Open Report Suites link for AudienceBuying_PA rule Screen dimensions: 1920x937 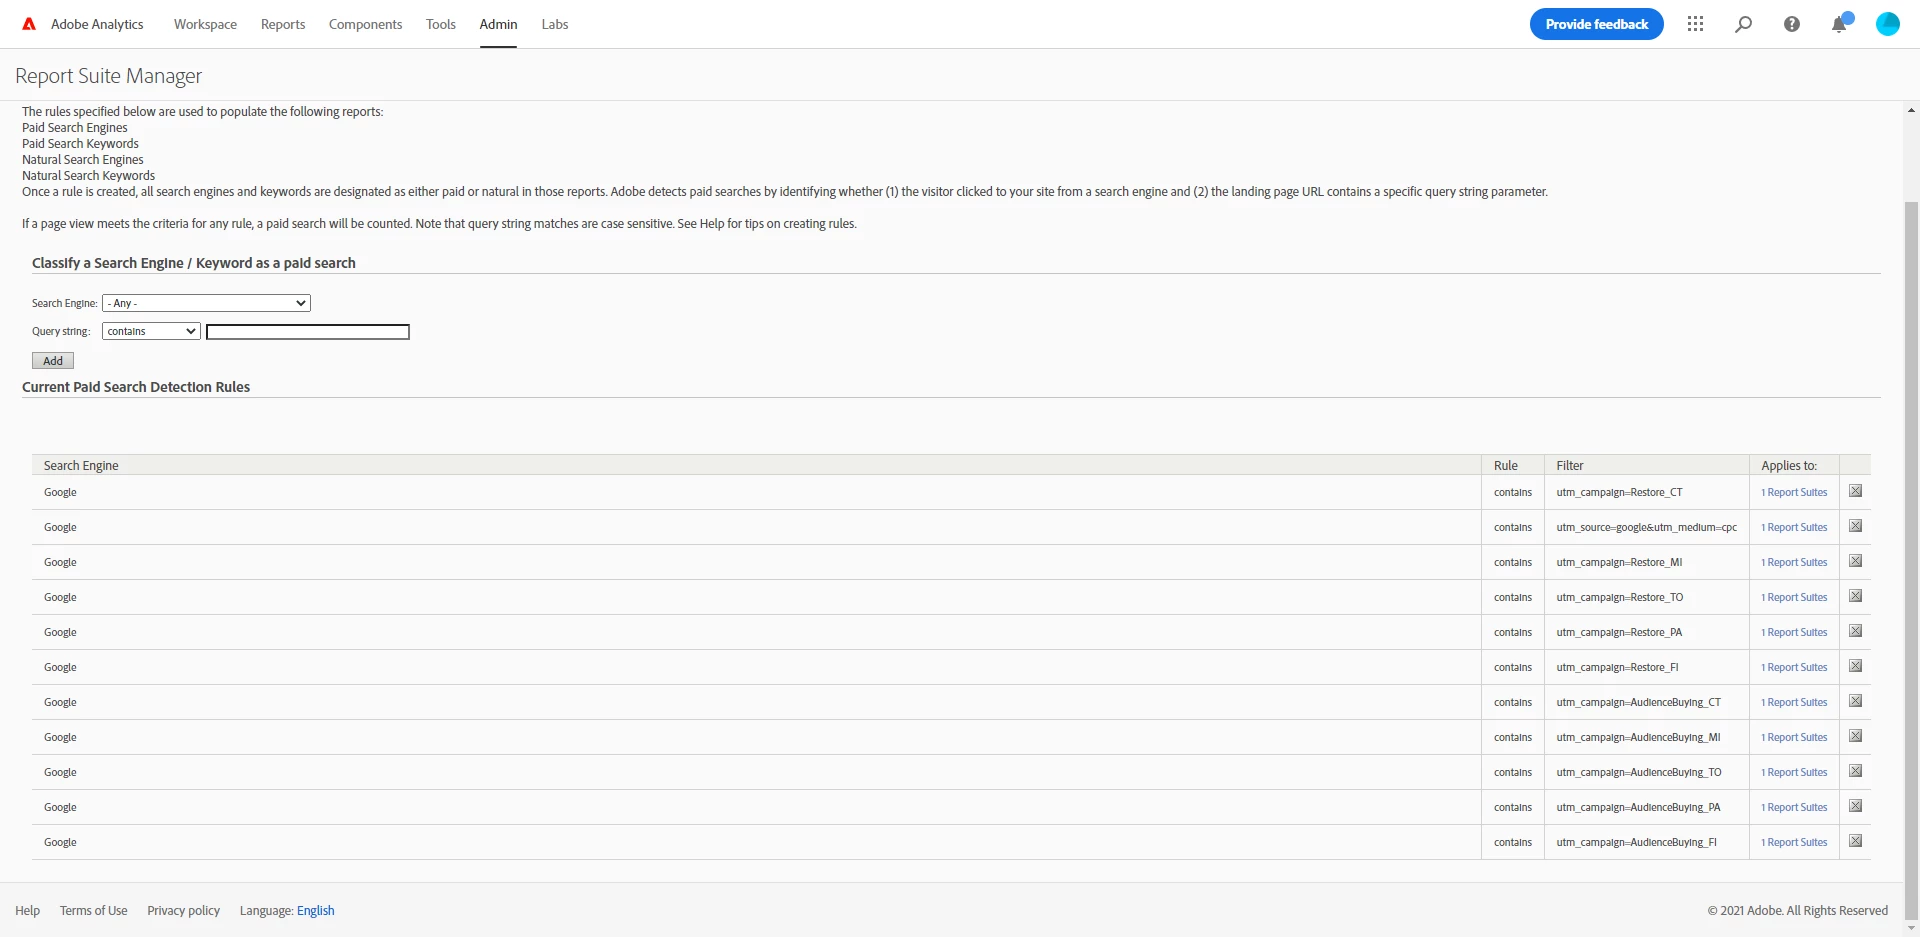coord(1794,807)
